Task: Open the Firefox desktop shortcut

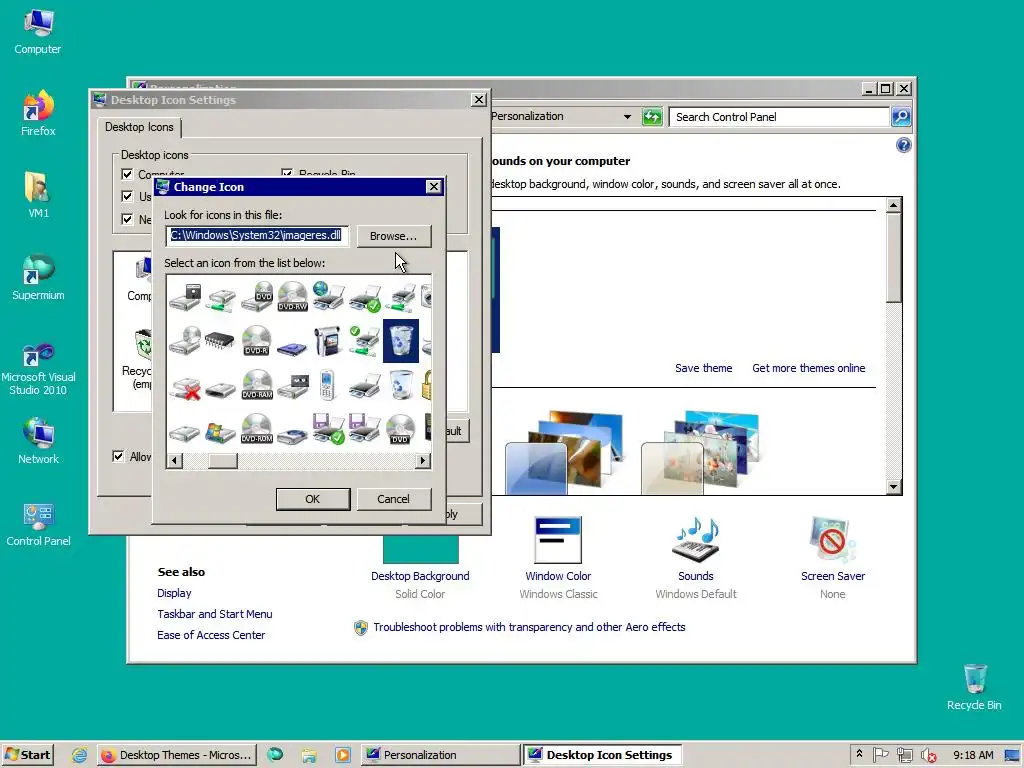Action: [x=38, y=113]
